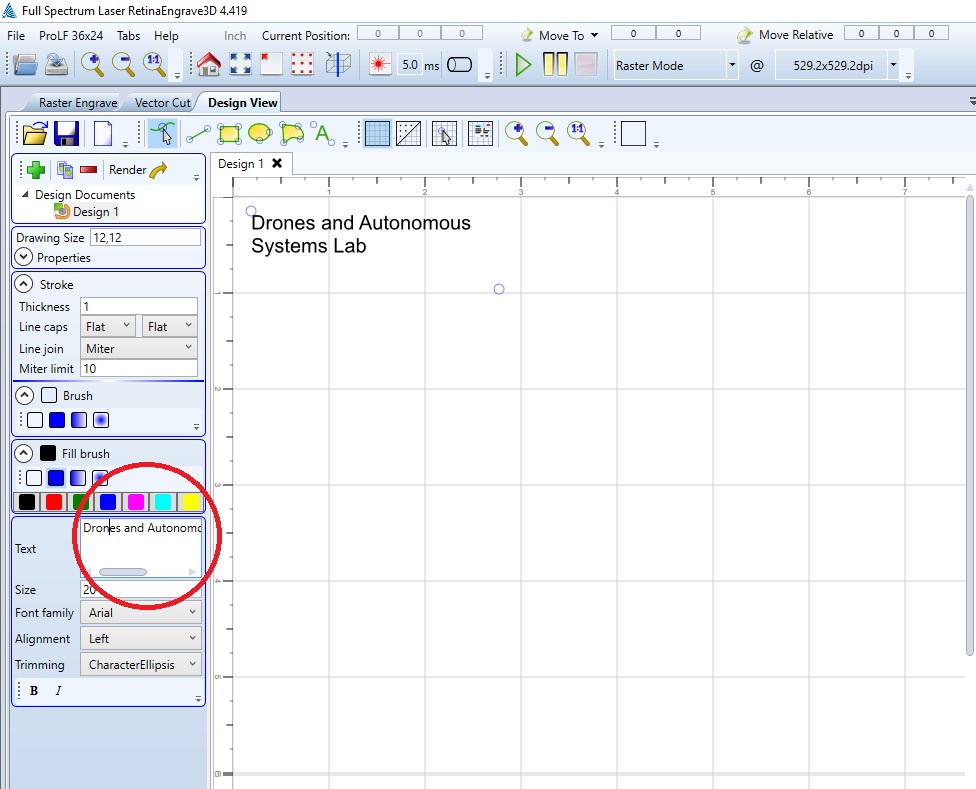The height and width of the screenshot is (789, 976).
Task: Collapse the Stroke section
Action: pos(24,284)
